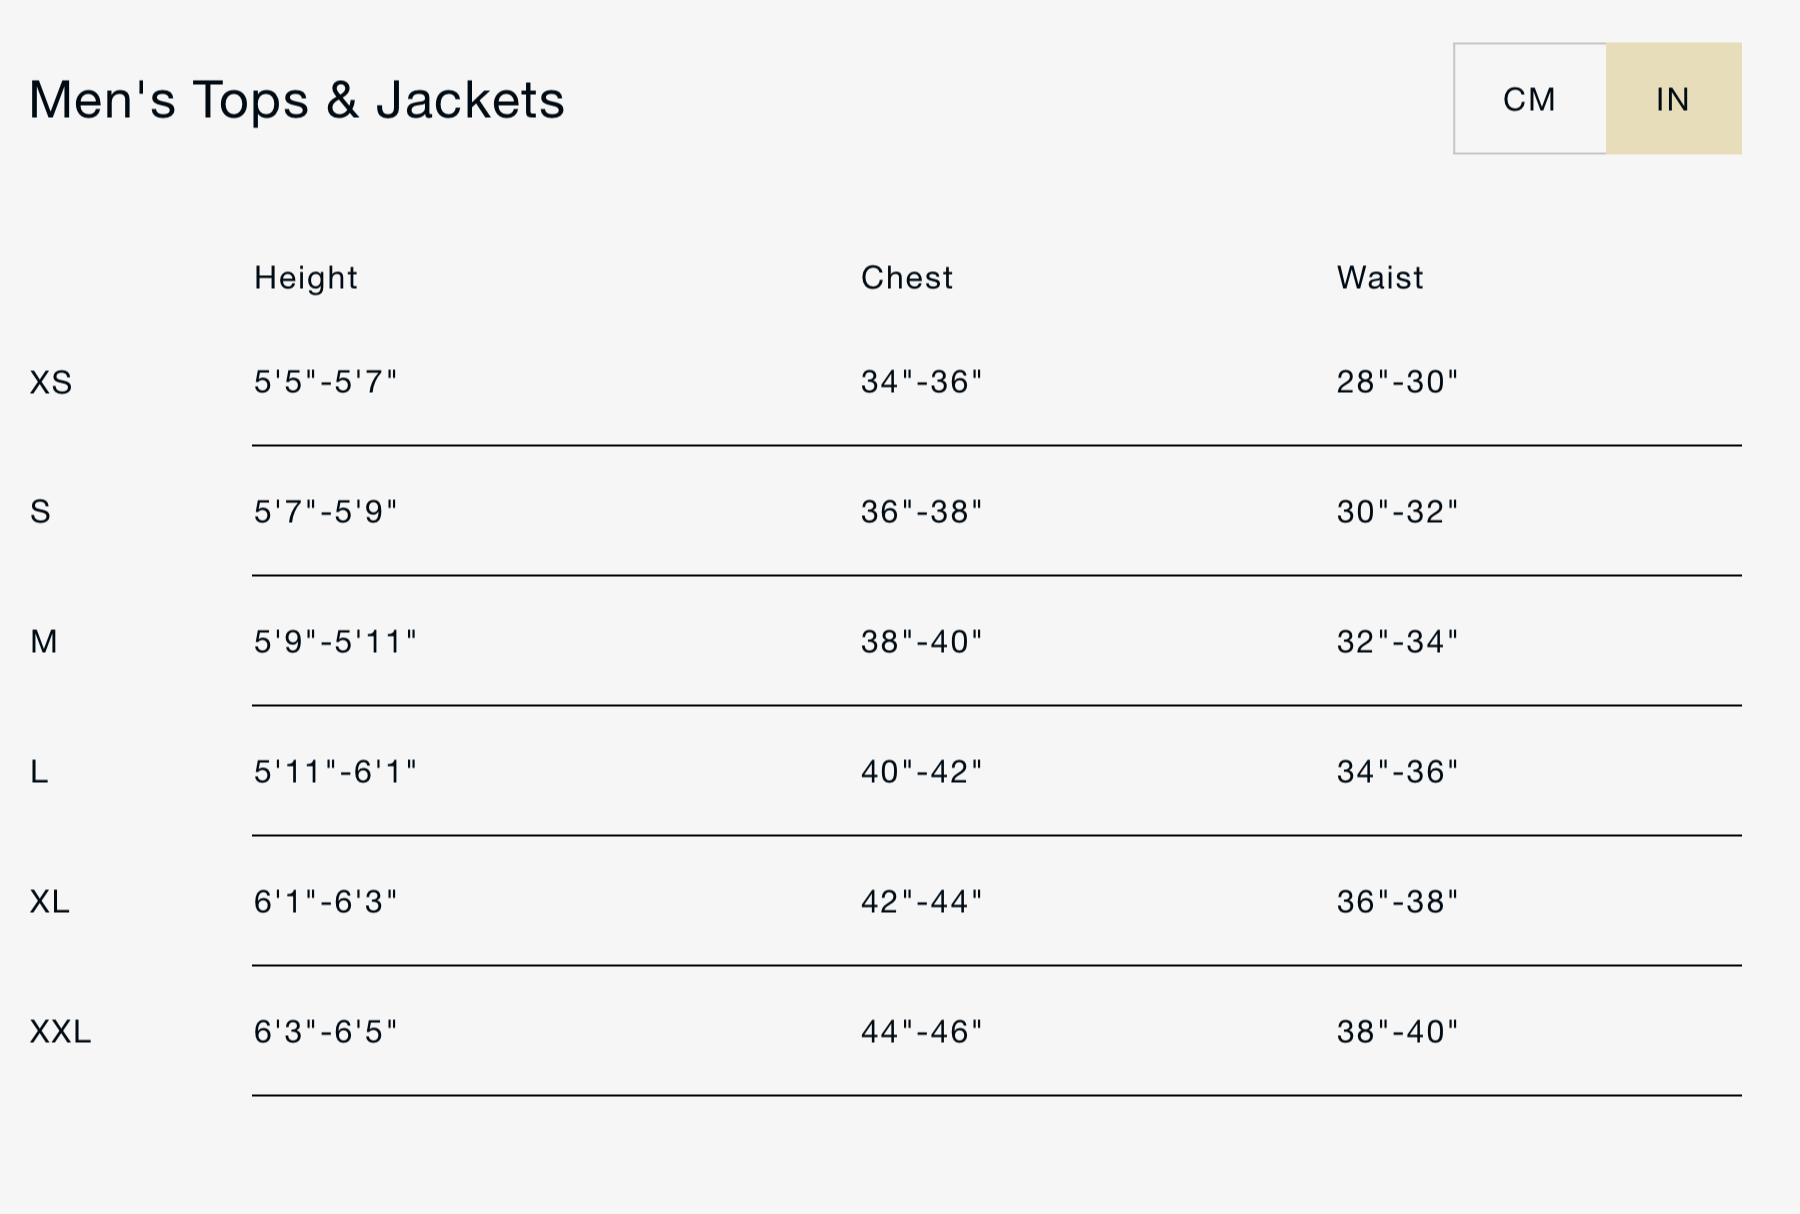Click the M chest value 38"-40"
This screenshot has width=1800, height=1214.
coord(921,641)
